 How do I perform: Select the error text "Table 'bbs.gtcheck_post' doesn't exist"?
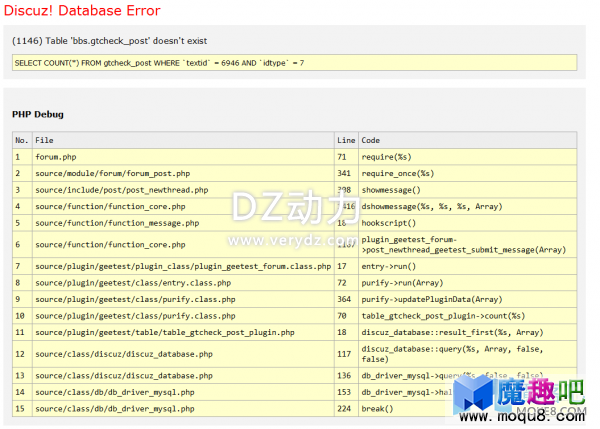[x=126, y=41]
